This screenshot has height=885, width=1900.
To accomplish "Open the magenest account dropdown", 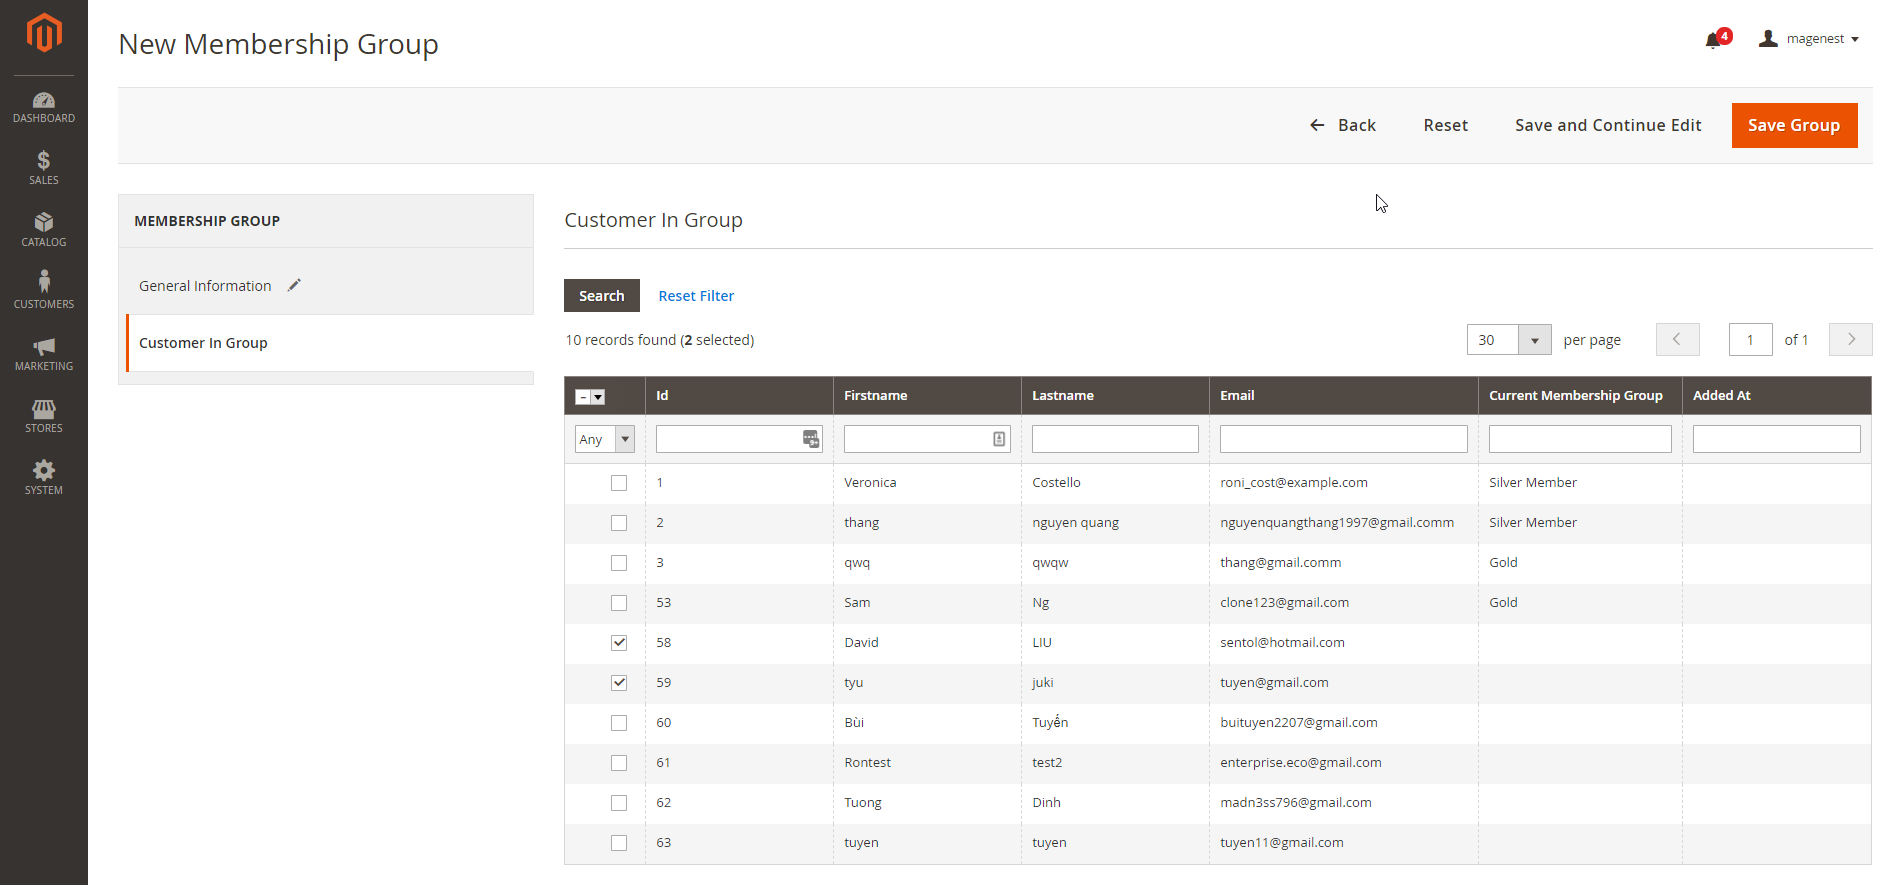I will pyautogui.click(x=1810, y=39).
